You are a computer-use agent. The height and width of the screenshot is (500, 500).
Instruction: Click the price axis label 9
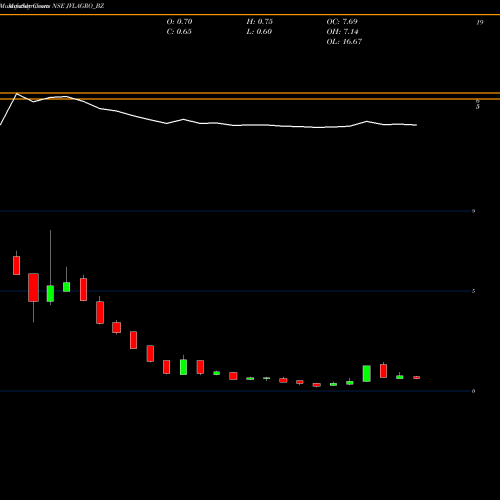(x=473, y=211)
